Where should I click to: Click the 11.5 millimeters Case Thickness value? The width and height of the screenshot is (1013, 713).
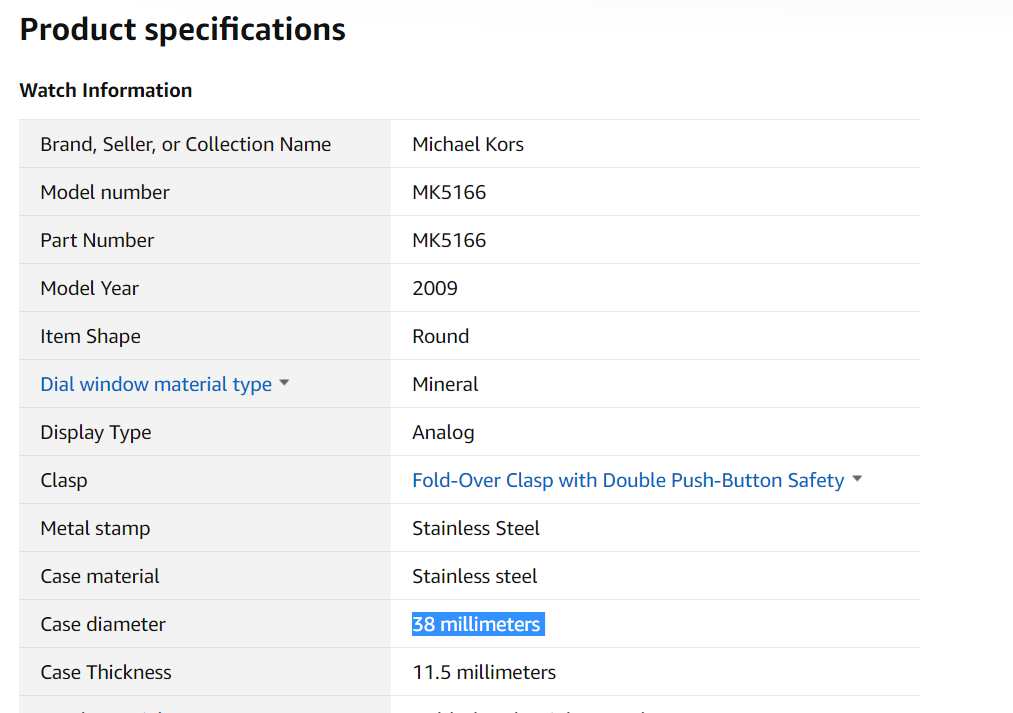tap(484, 672)
